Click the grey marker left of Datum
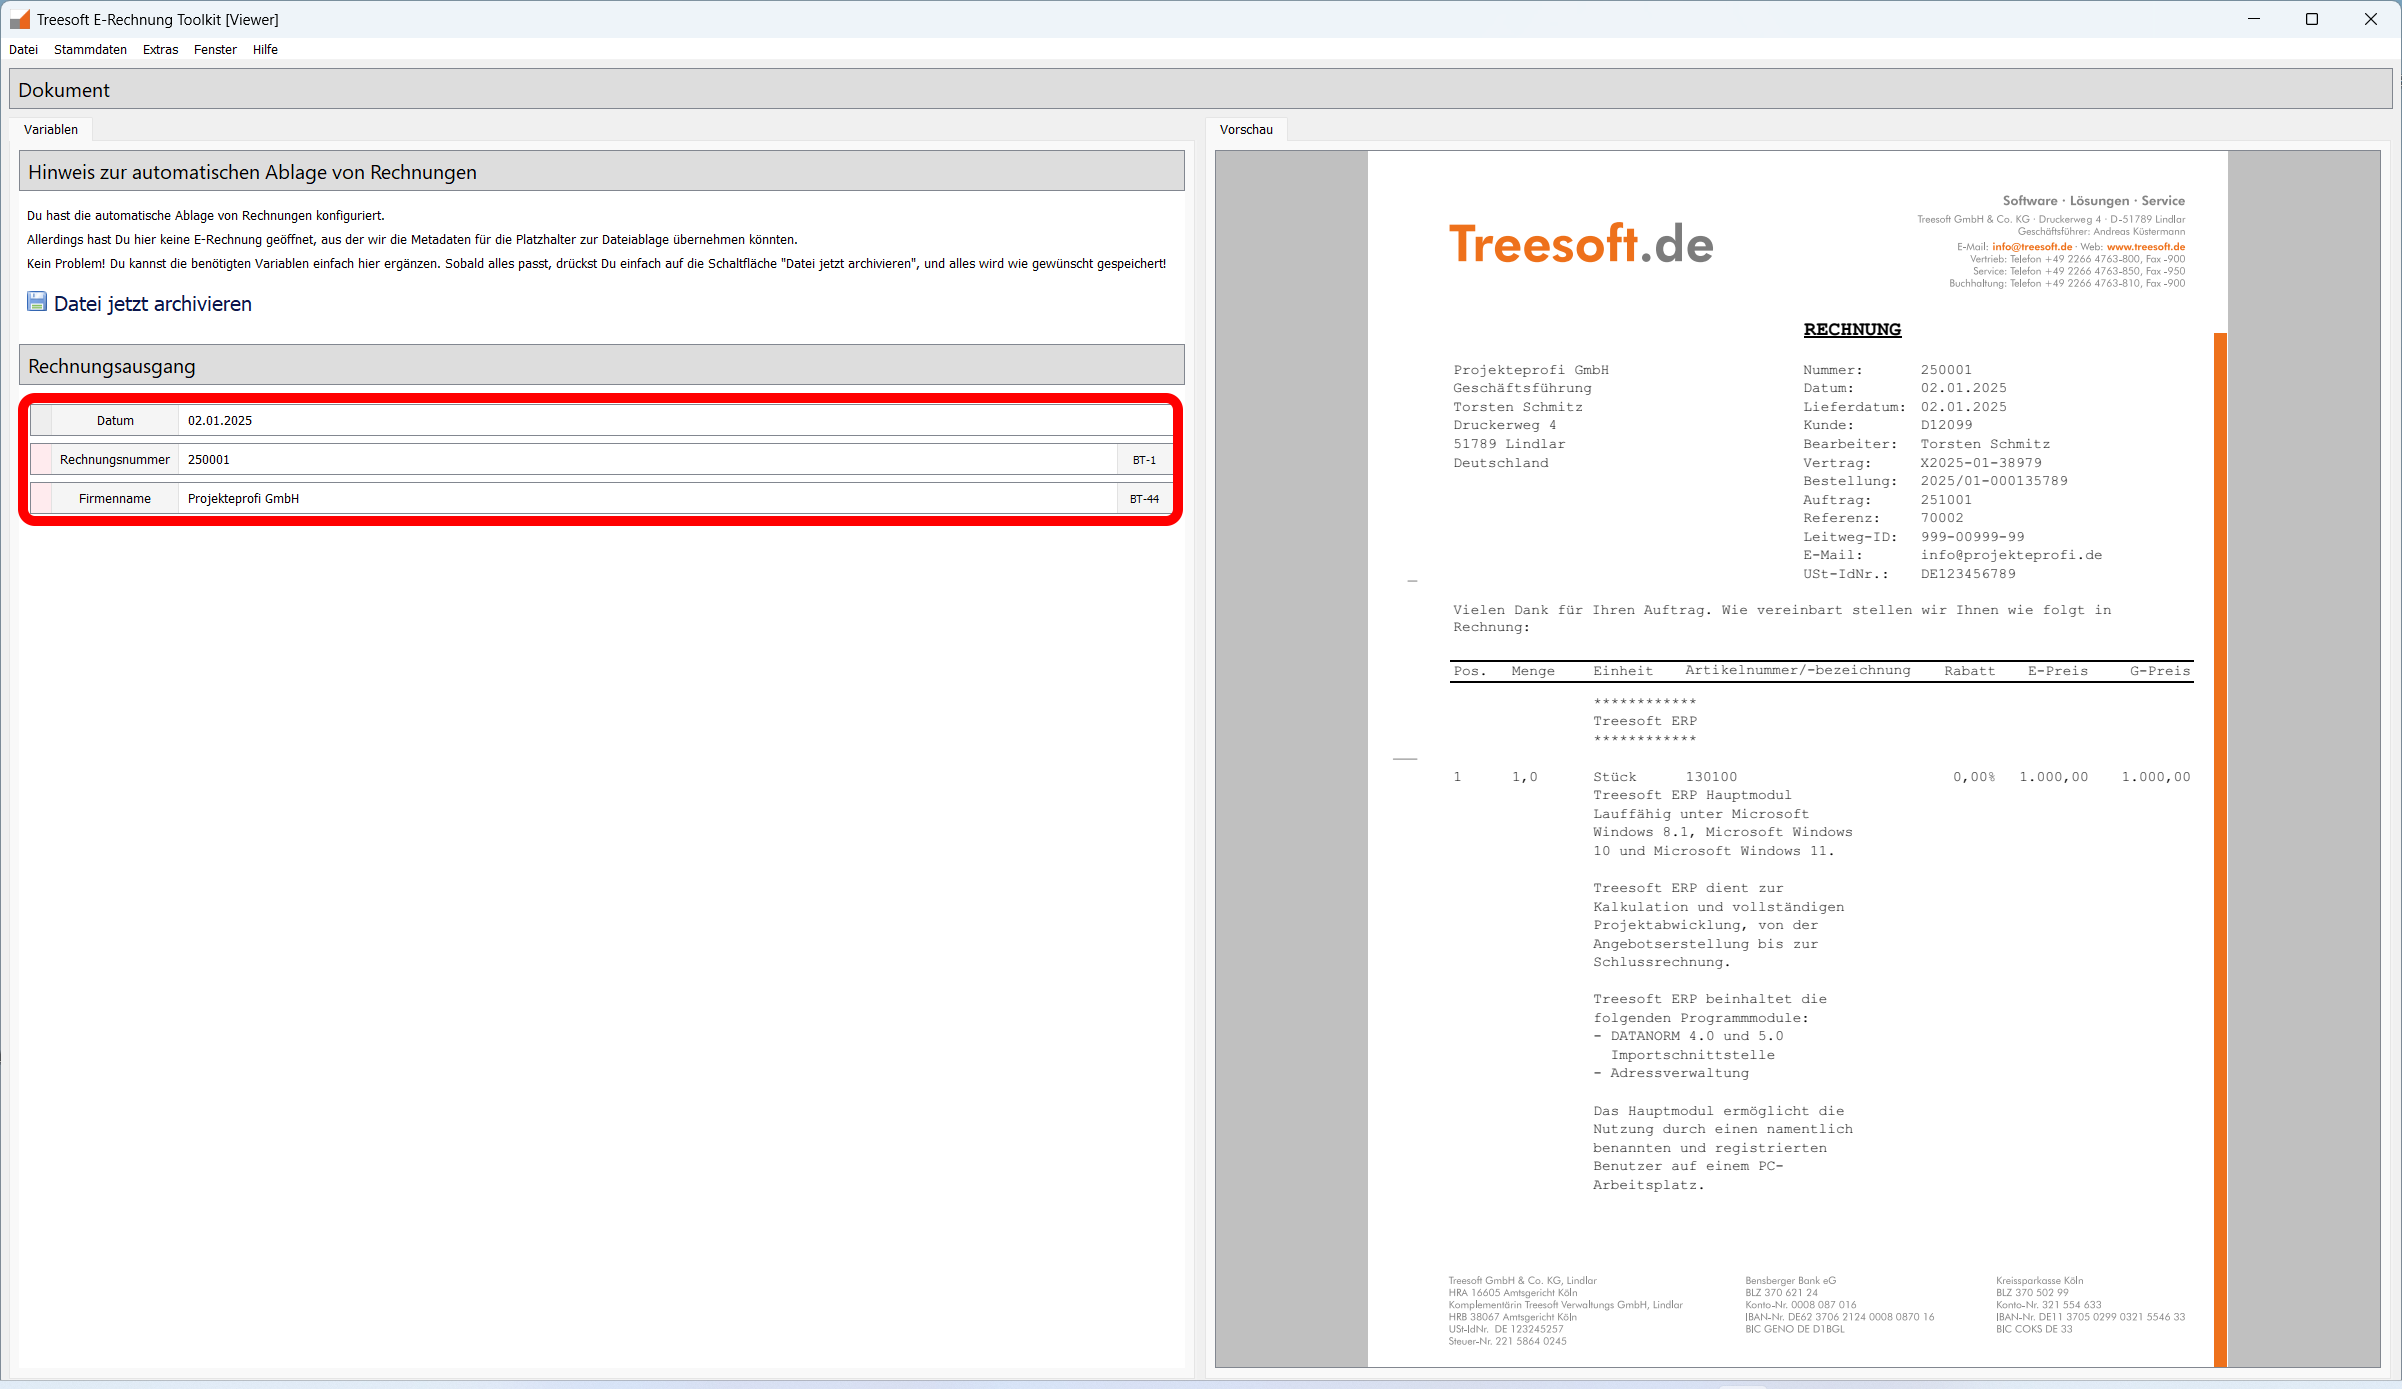2402x1389 pixels. click(41, 421)
